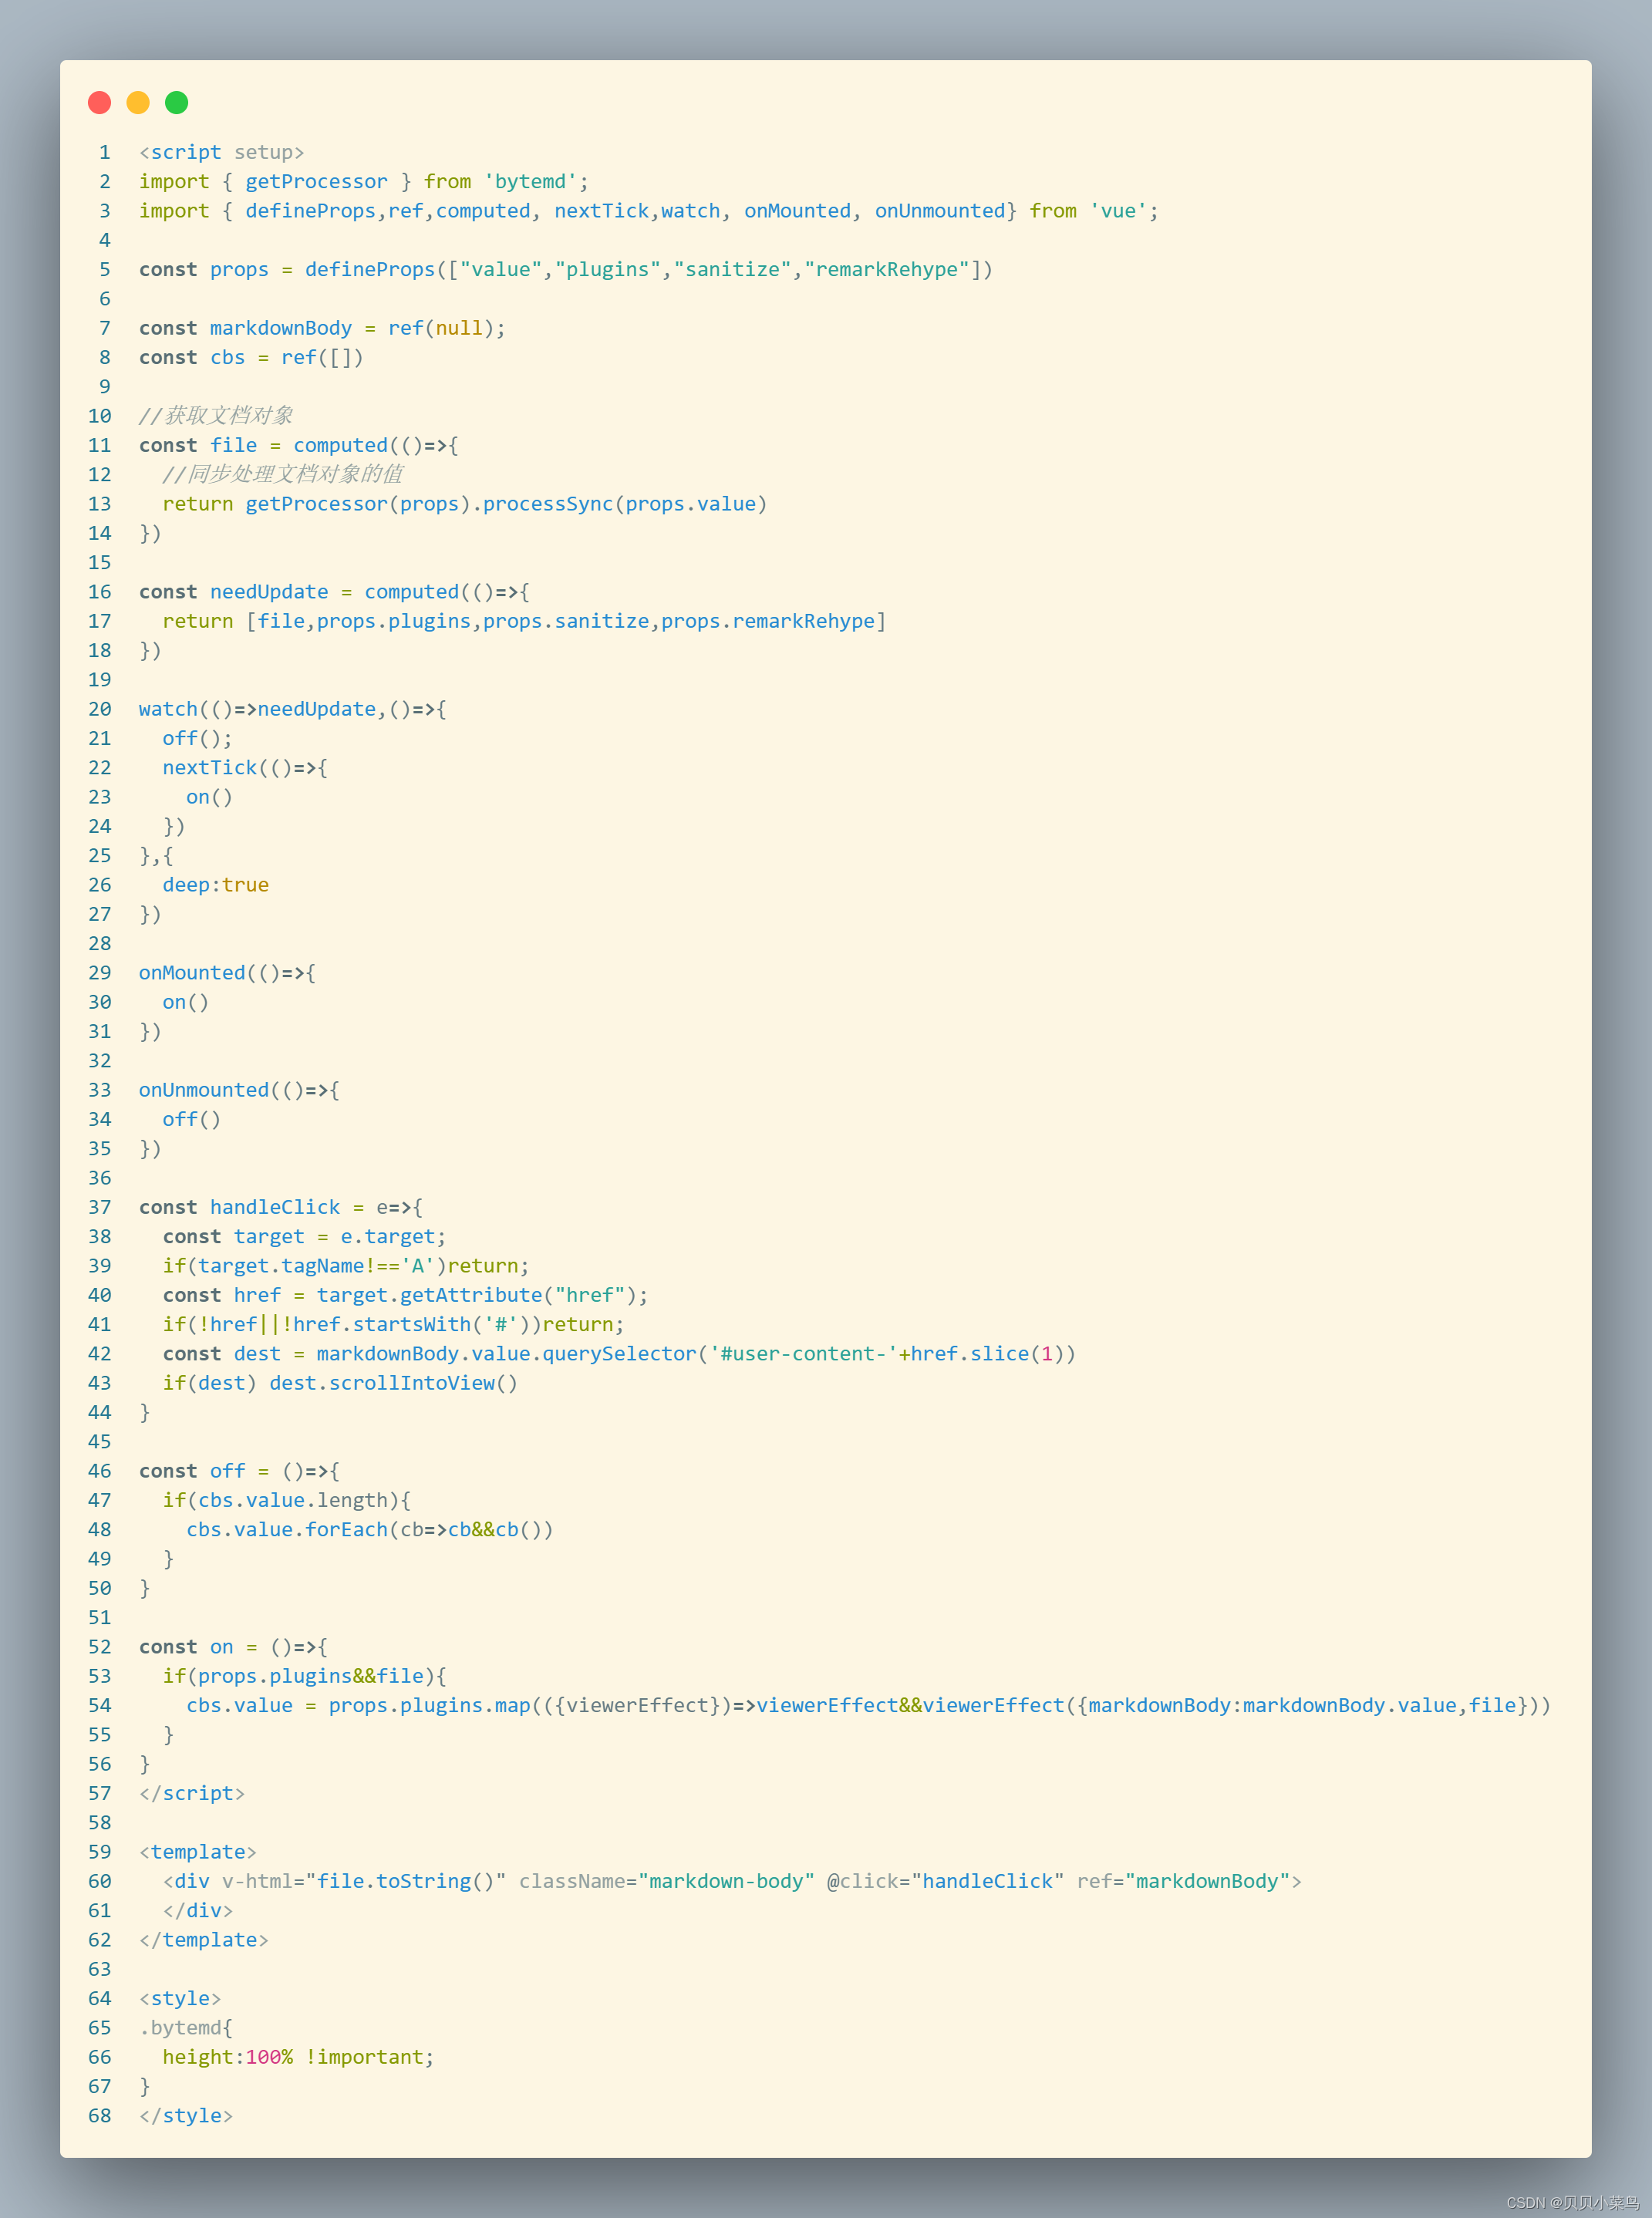Click 'markdownBody' declaration on line 7
This screenshot has width=1652, height=2218.
tap(280, 328)
